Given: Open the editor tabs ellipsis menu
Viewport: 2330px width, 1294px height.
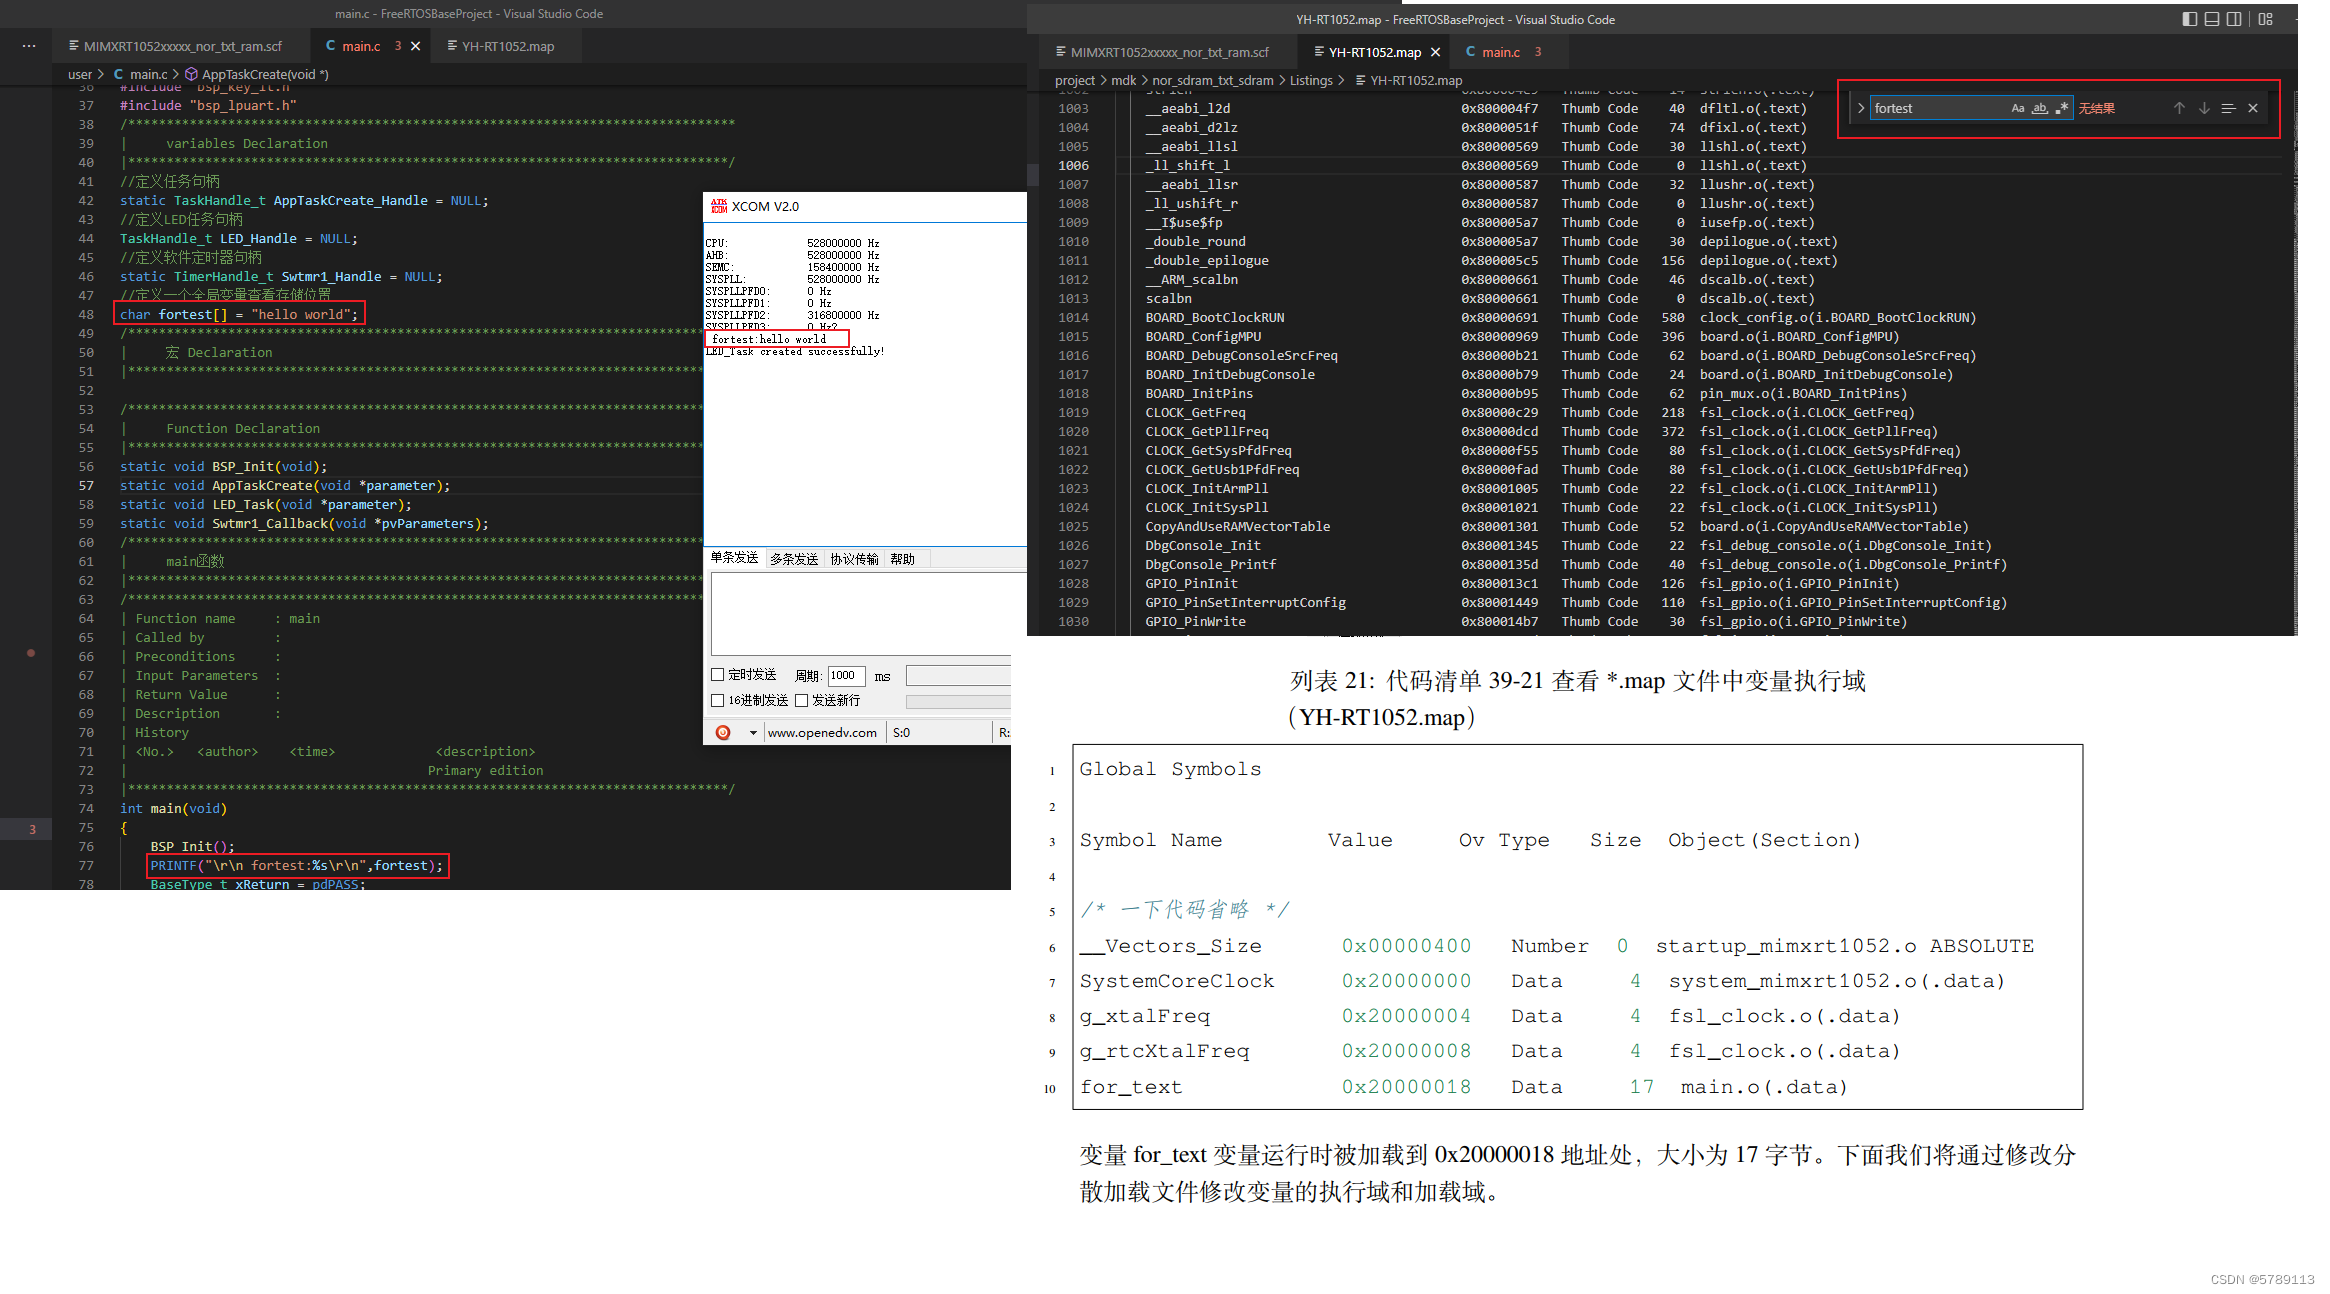Looking at the screenshot, I should point(29,46).
